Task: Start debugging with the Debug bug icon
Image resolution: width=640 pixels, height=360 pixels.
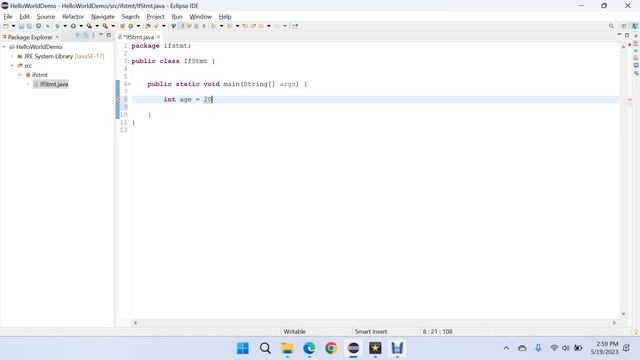Action: pos(58,26)
